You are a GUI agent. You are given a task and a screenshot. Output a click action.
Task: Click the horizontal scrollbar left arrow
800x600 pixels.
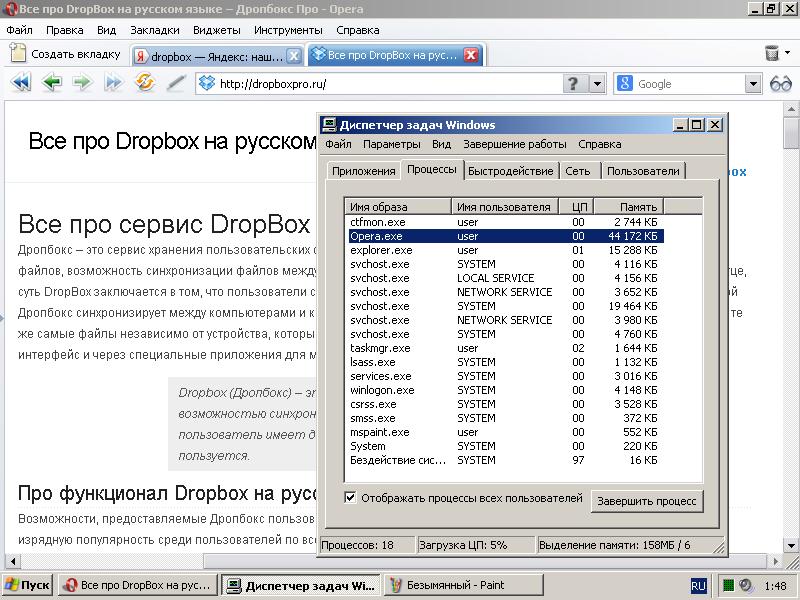pos(13,562)
